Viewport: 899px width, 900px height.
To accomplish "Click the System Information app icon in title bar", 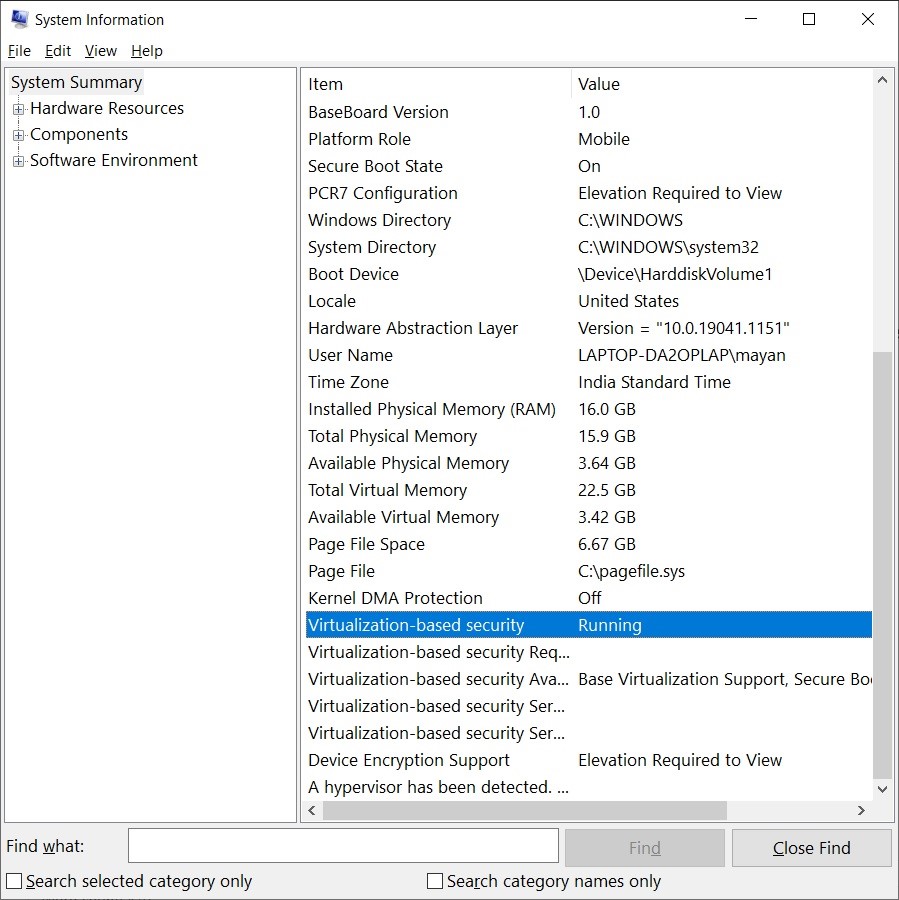I will [x=19, y=19].
